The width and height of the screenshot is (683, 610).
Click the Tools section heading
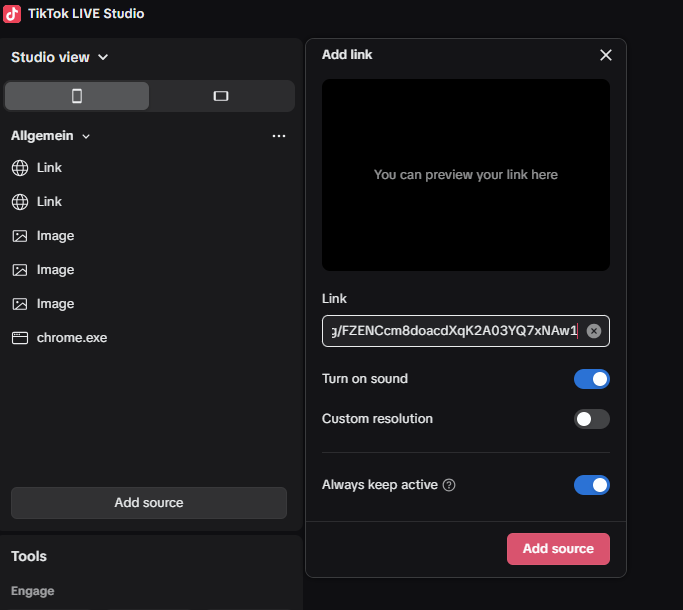coord(29,556)
